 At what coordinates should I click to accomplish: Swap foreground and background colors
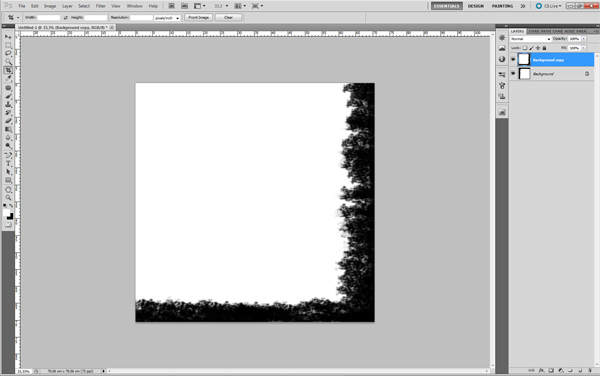tap(11, 206)
